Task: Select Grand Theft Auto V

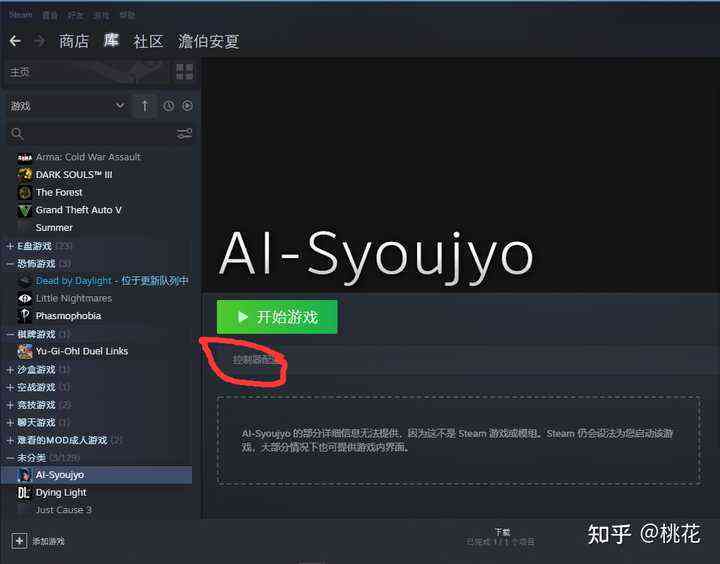Action: pyautogui.click(x=79, y=210)
